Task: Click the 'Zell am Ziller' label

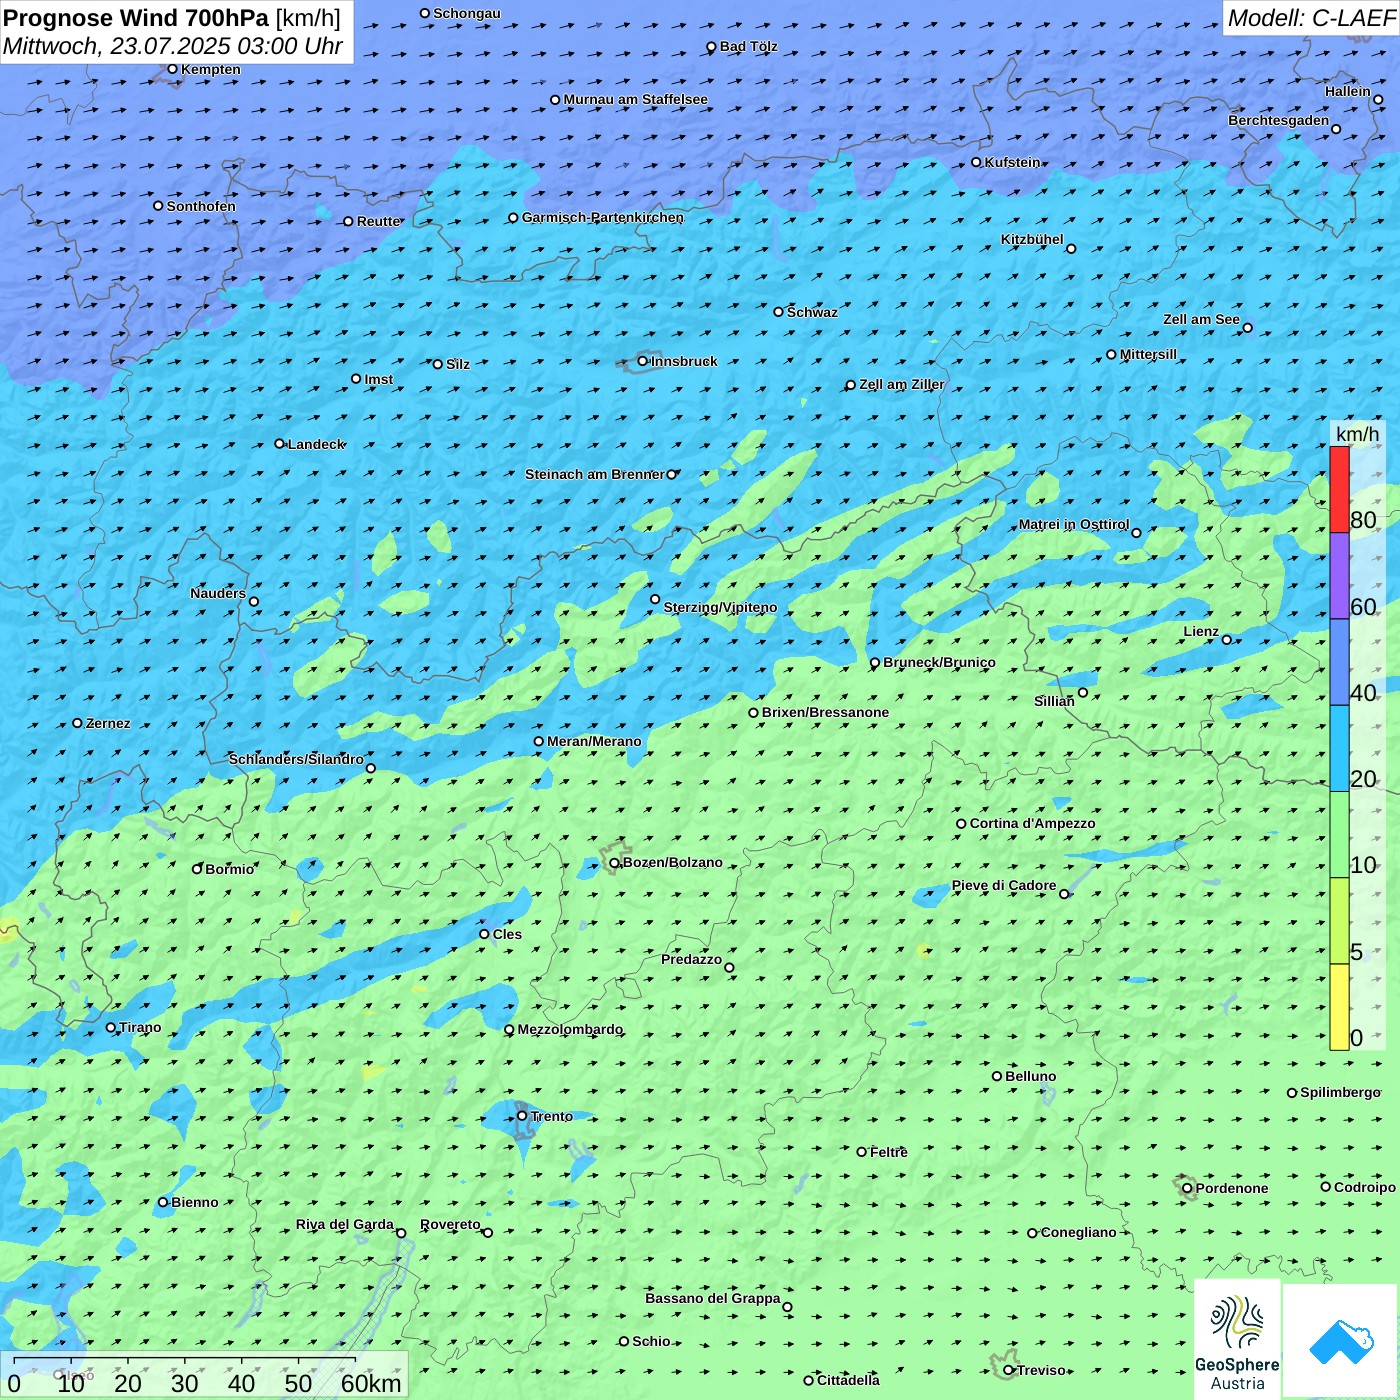Action: click(x=902, y=384)
